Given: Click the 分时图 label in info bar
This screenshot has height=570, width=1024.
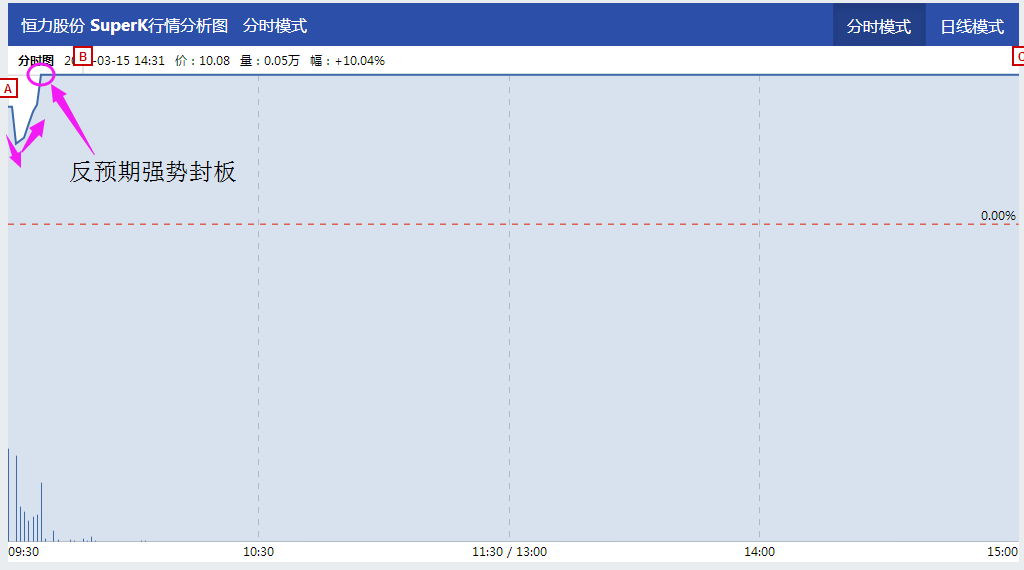Looking at the screenshot, I should coord(36,61).
